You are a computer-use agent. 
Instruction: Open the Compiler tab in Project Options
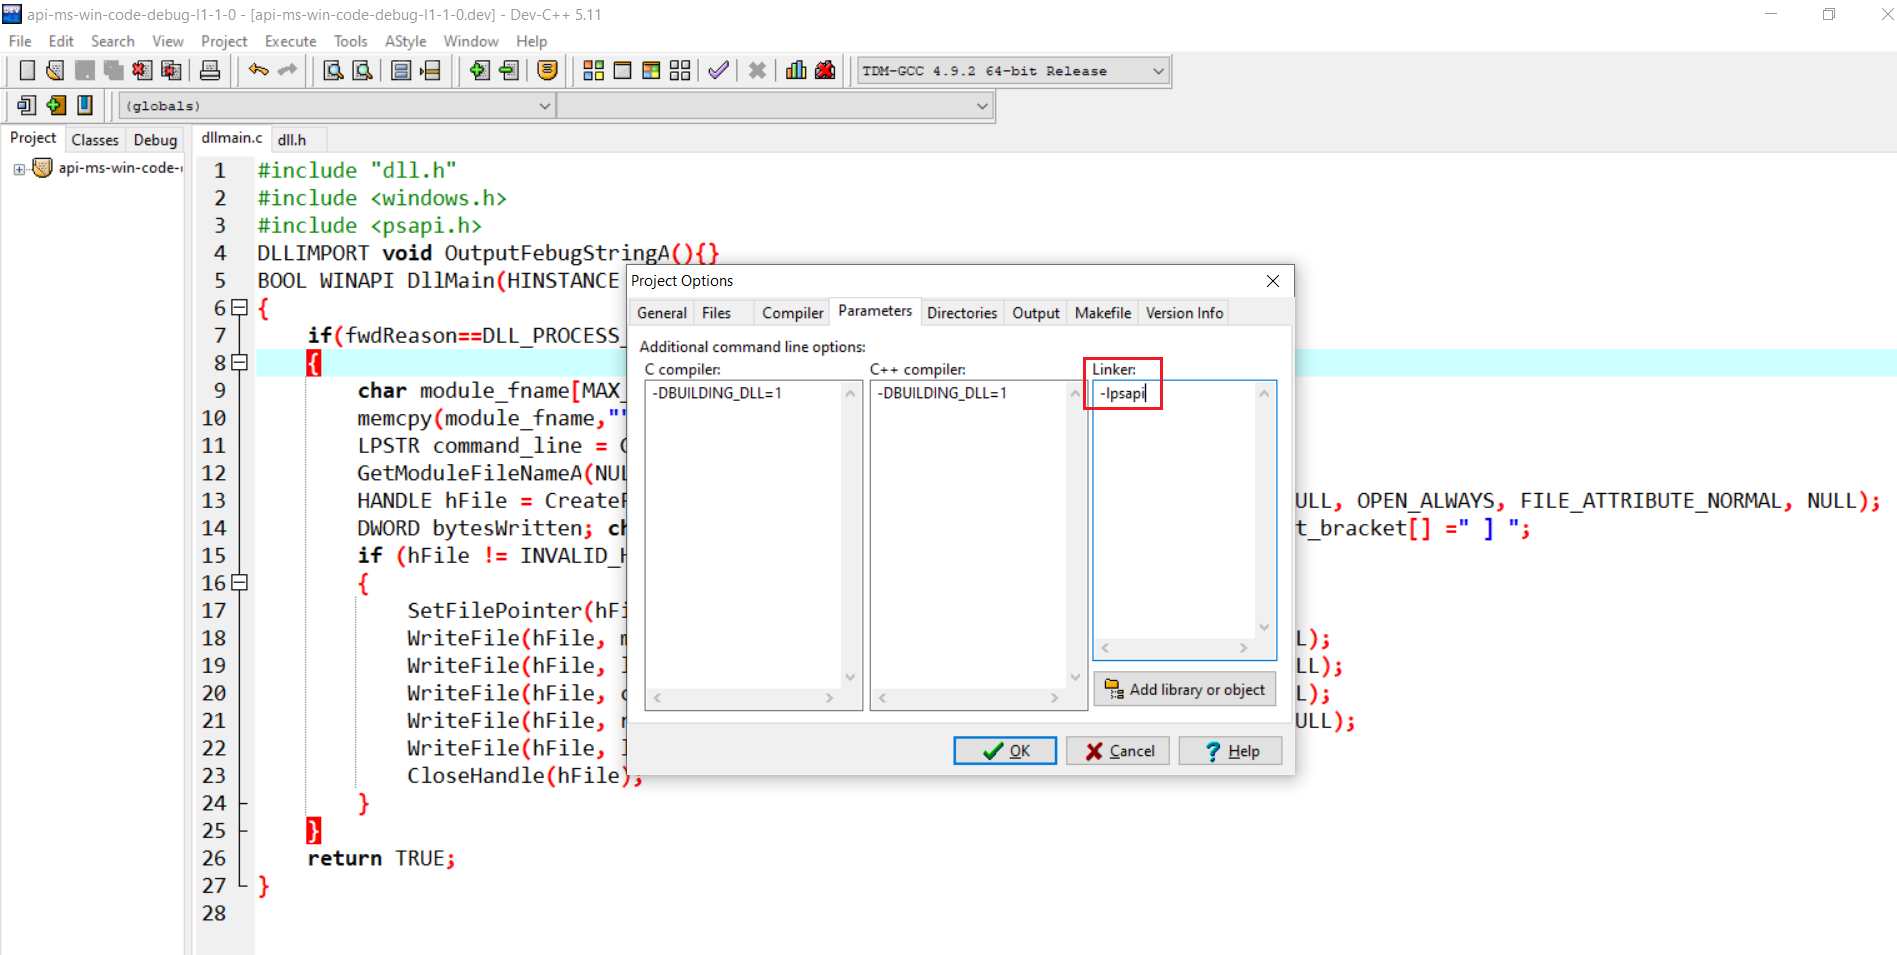[x=792, y=313]
